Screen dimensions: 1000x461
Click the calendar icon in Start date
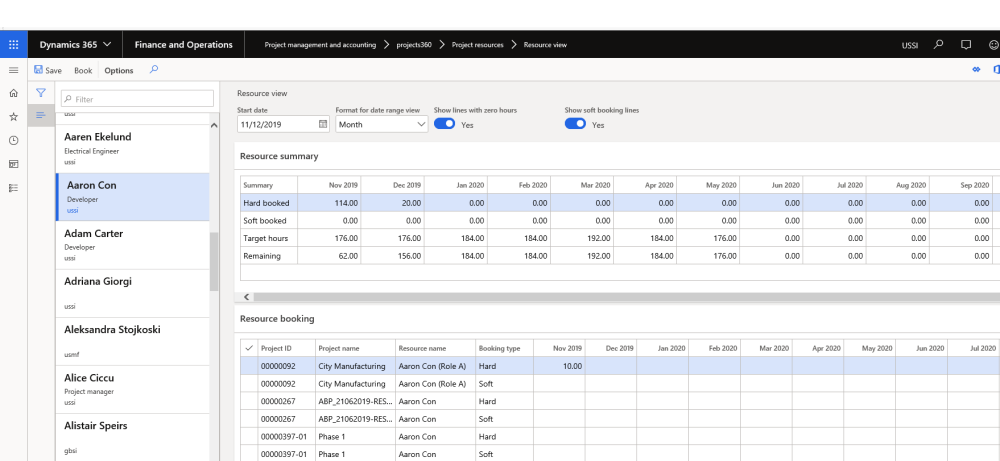(322, 125)
